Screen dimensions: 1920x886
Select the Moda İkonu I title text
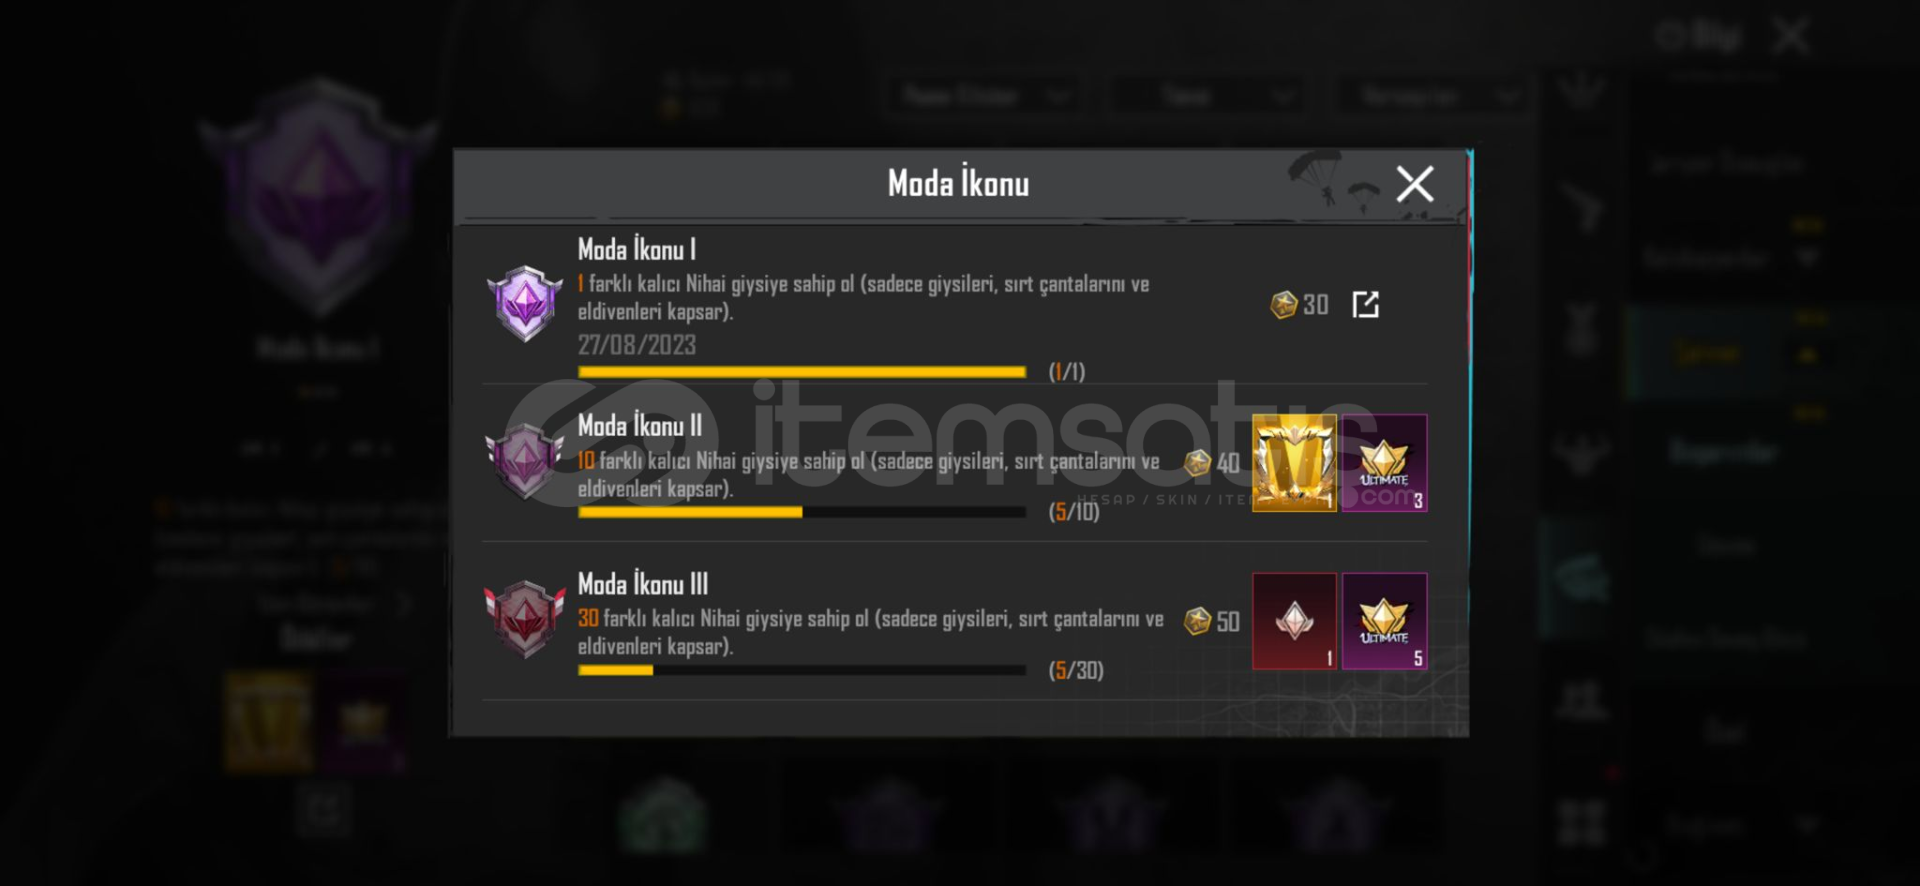tap(637, 249)
